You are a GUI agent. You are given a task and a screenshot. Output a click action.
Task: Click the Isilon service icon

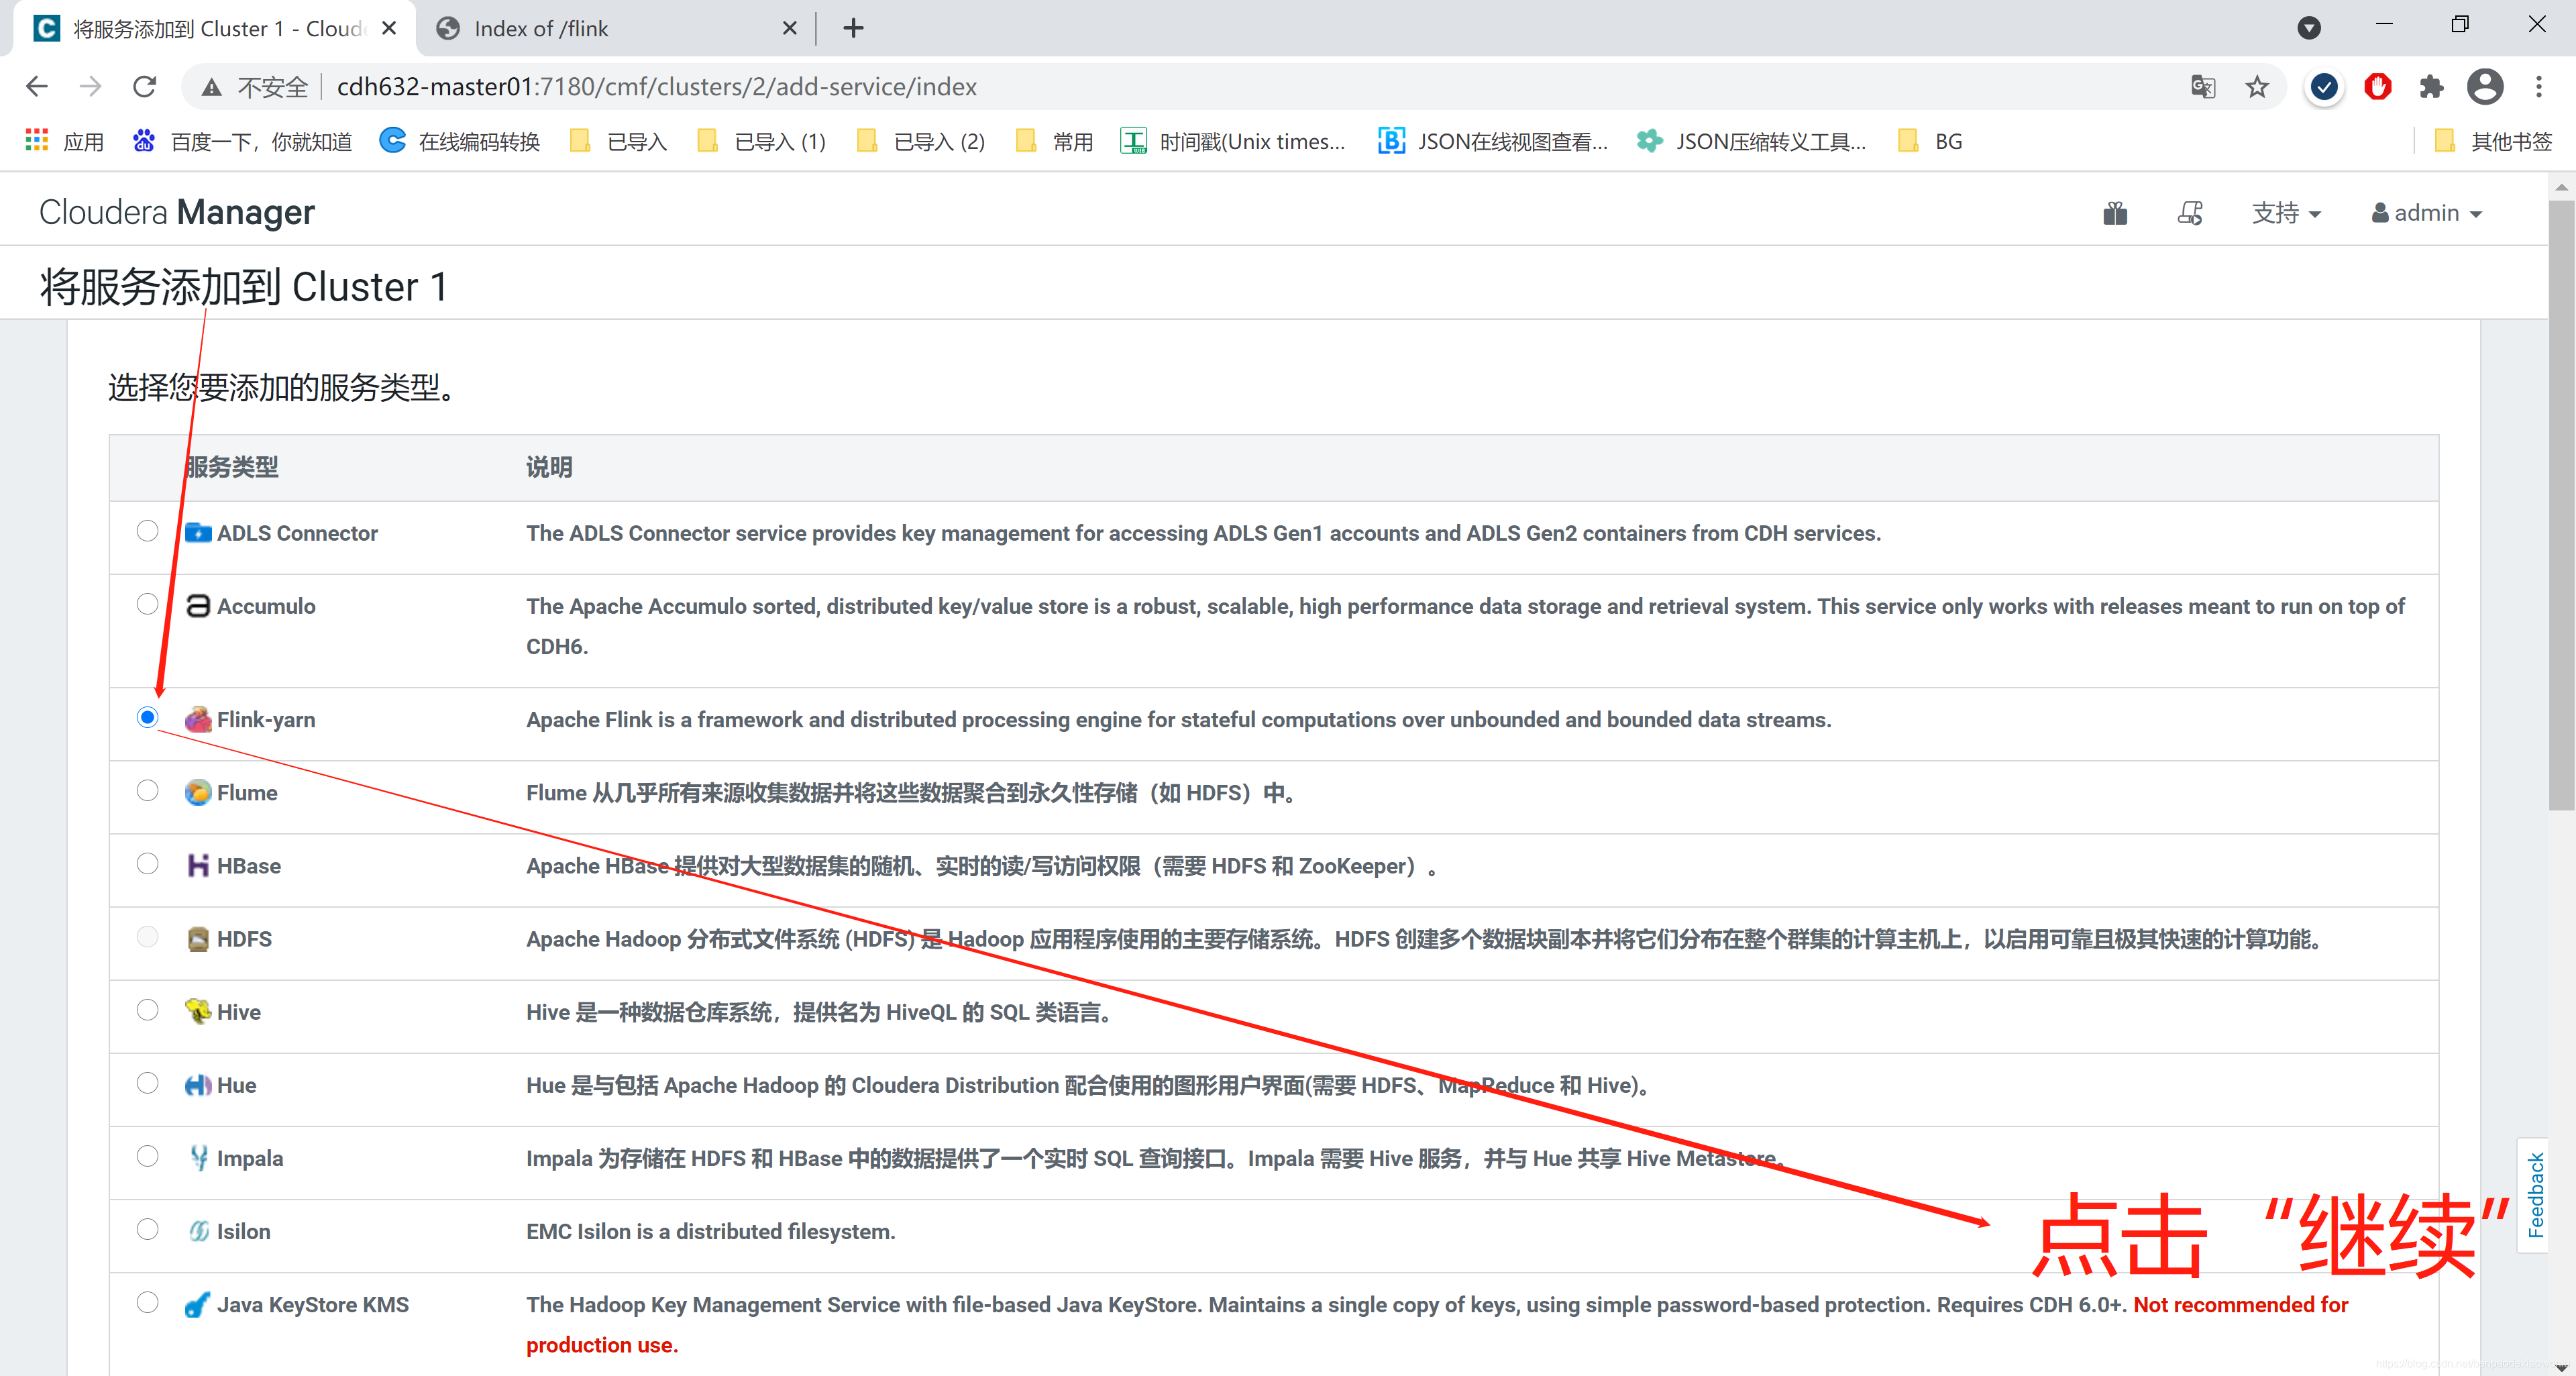tap(198, 1231)
